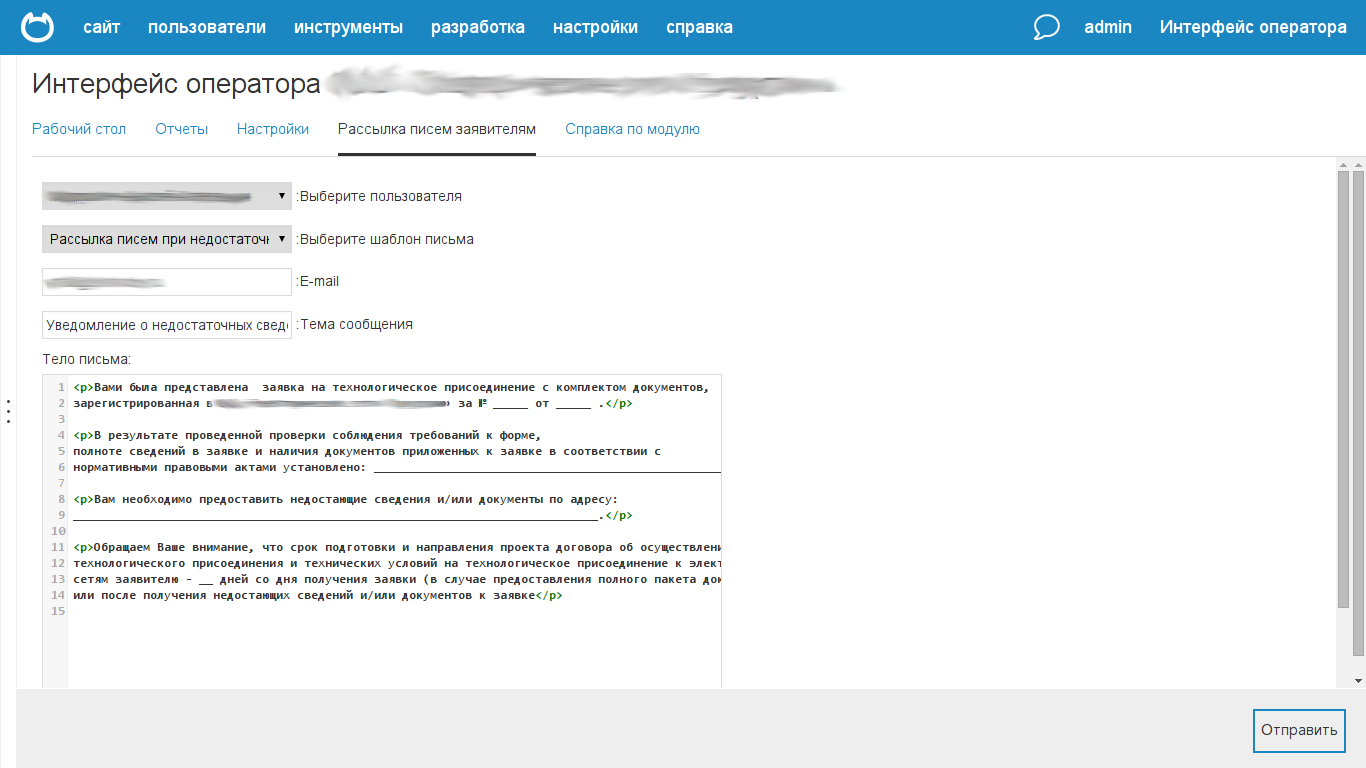Open the настройки menu
1366x768 pixels.
click(x=595, y=27)
